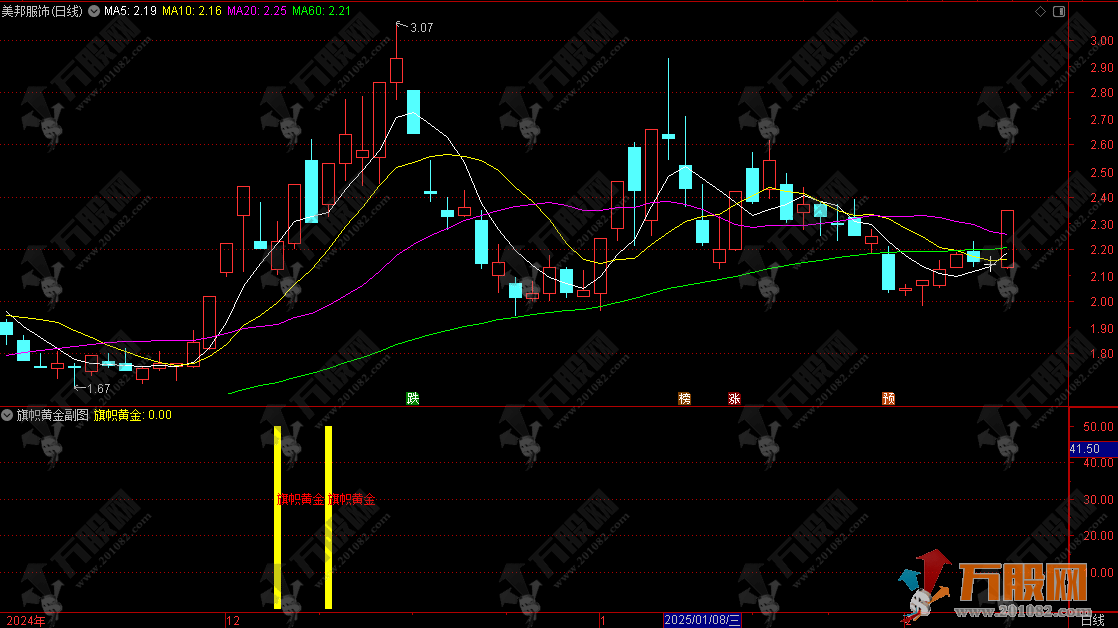Click the 2.00 price axis label

coord(1102,302)
